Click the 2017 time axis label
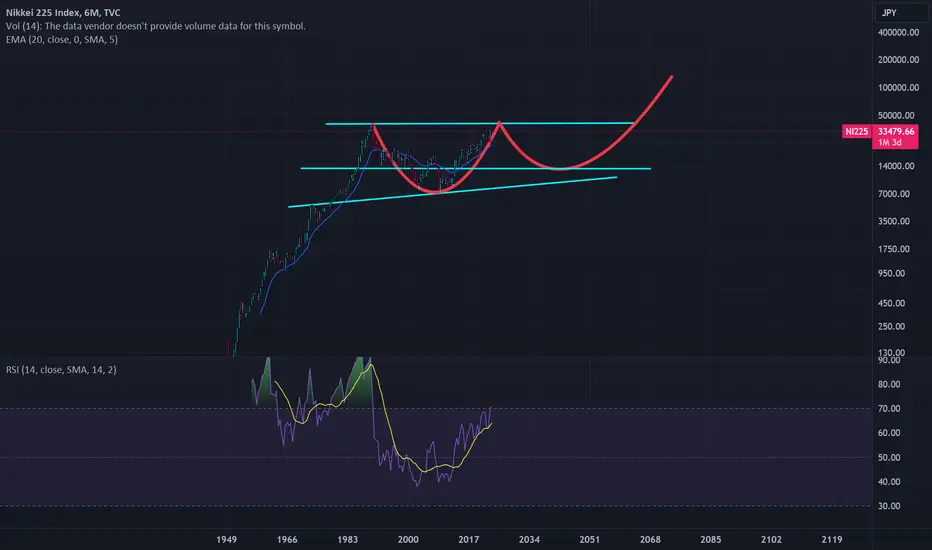Viewport: 932px width, 550px height. coord(468,539)
